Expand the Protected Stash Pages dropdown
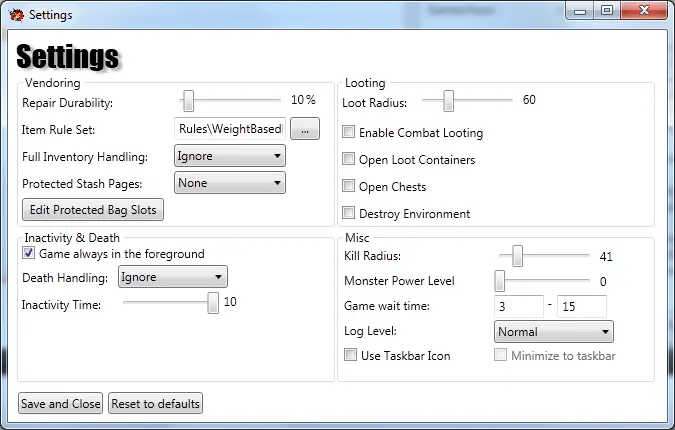The width and height of the screenshot is (675, 430). click(x=230, y=183)
